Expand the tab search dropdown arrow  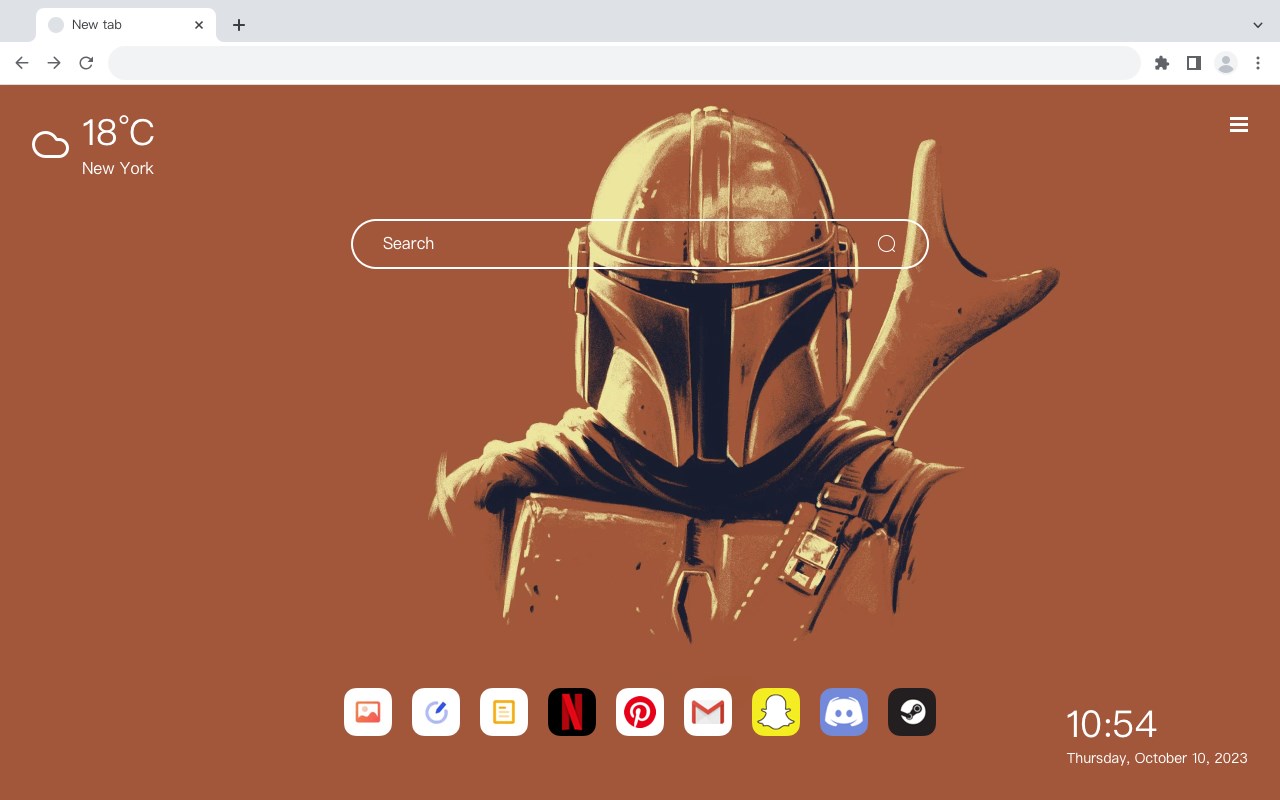(x=1258, y=25)
